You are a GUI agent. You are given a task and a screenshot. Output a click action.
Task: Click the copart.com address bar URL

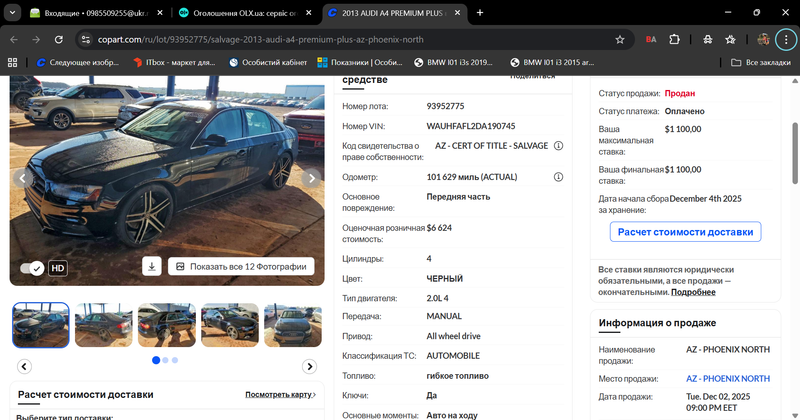click(x=260, y=39)
